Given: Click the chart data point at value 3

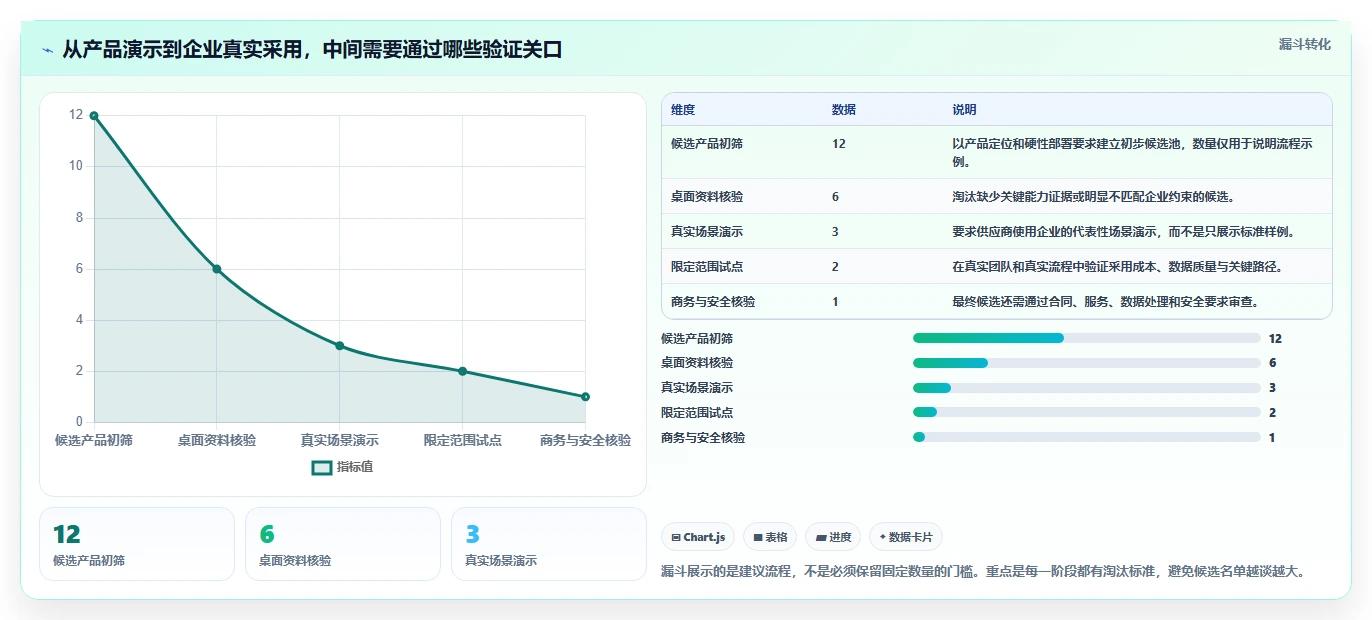Looking at the screenshot, I should (x=340, y=346).
